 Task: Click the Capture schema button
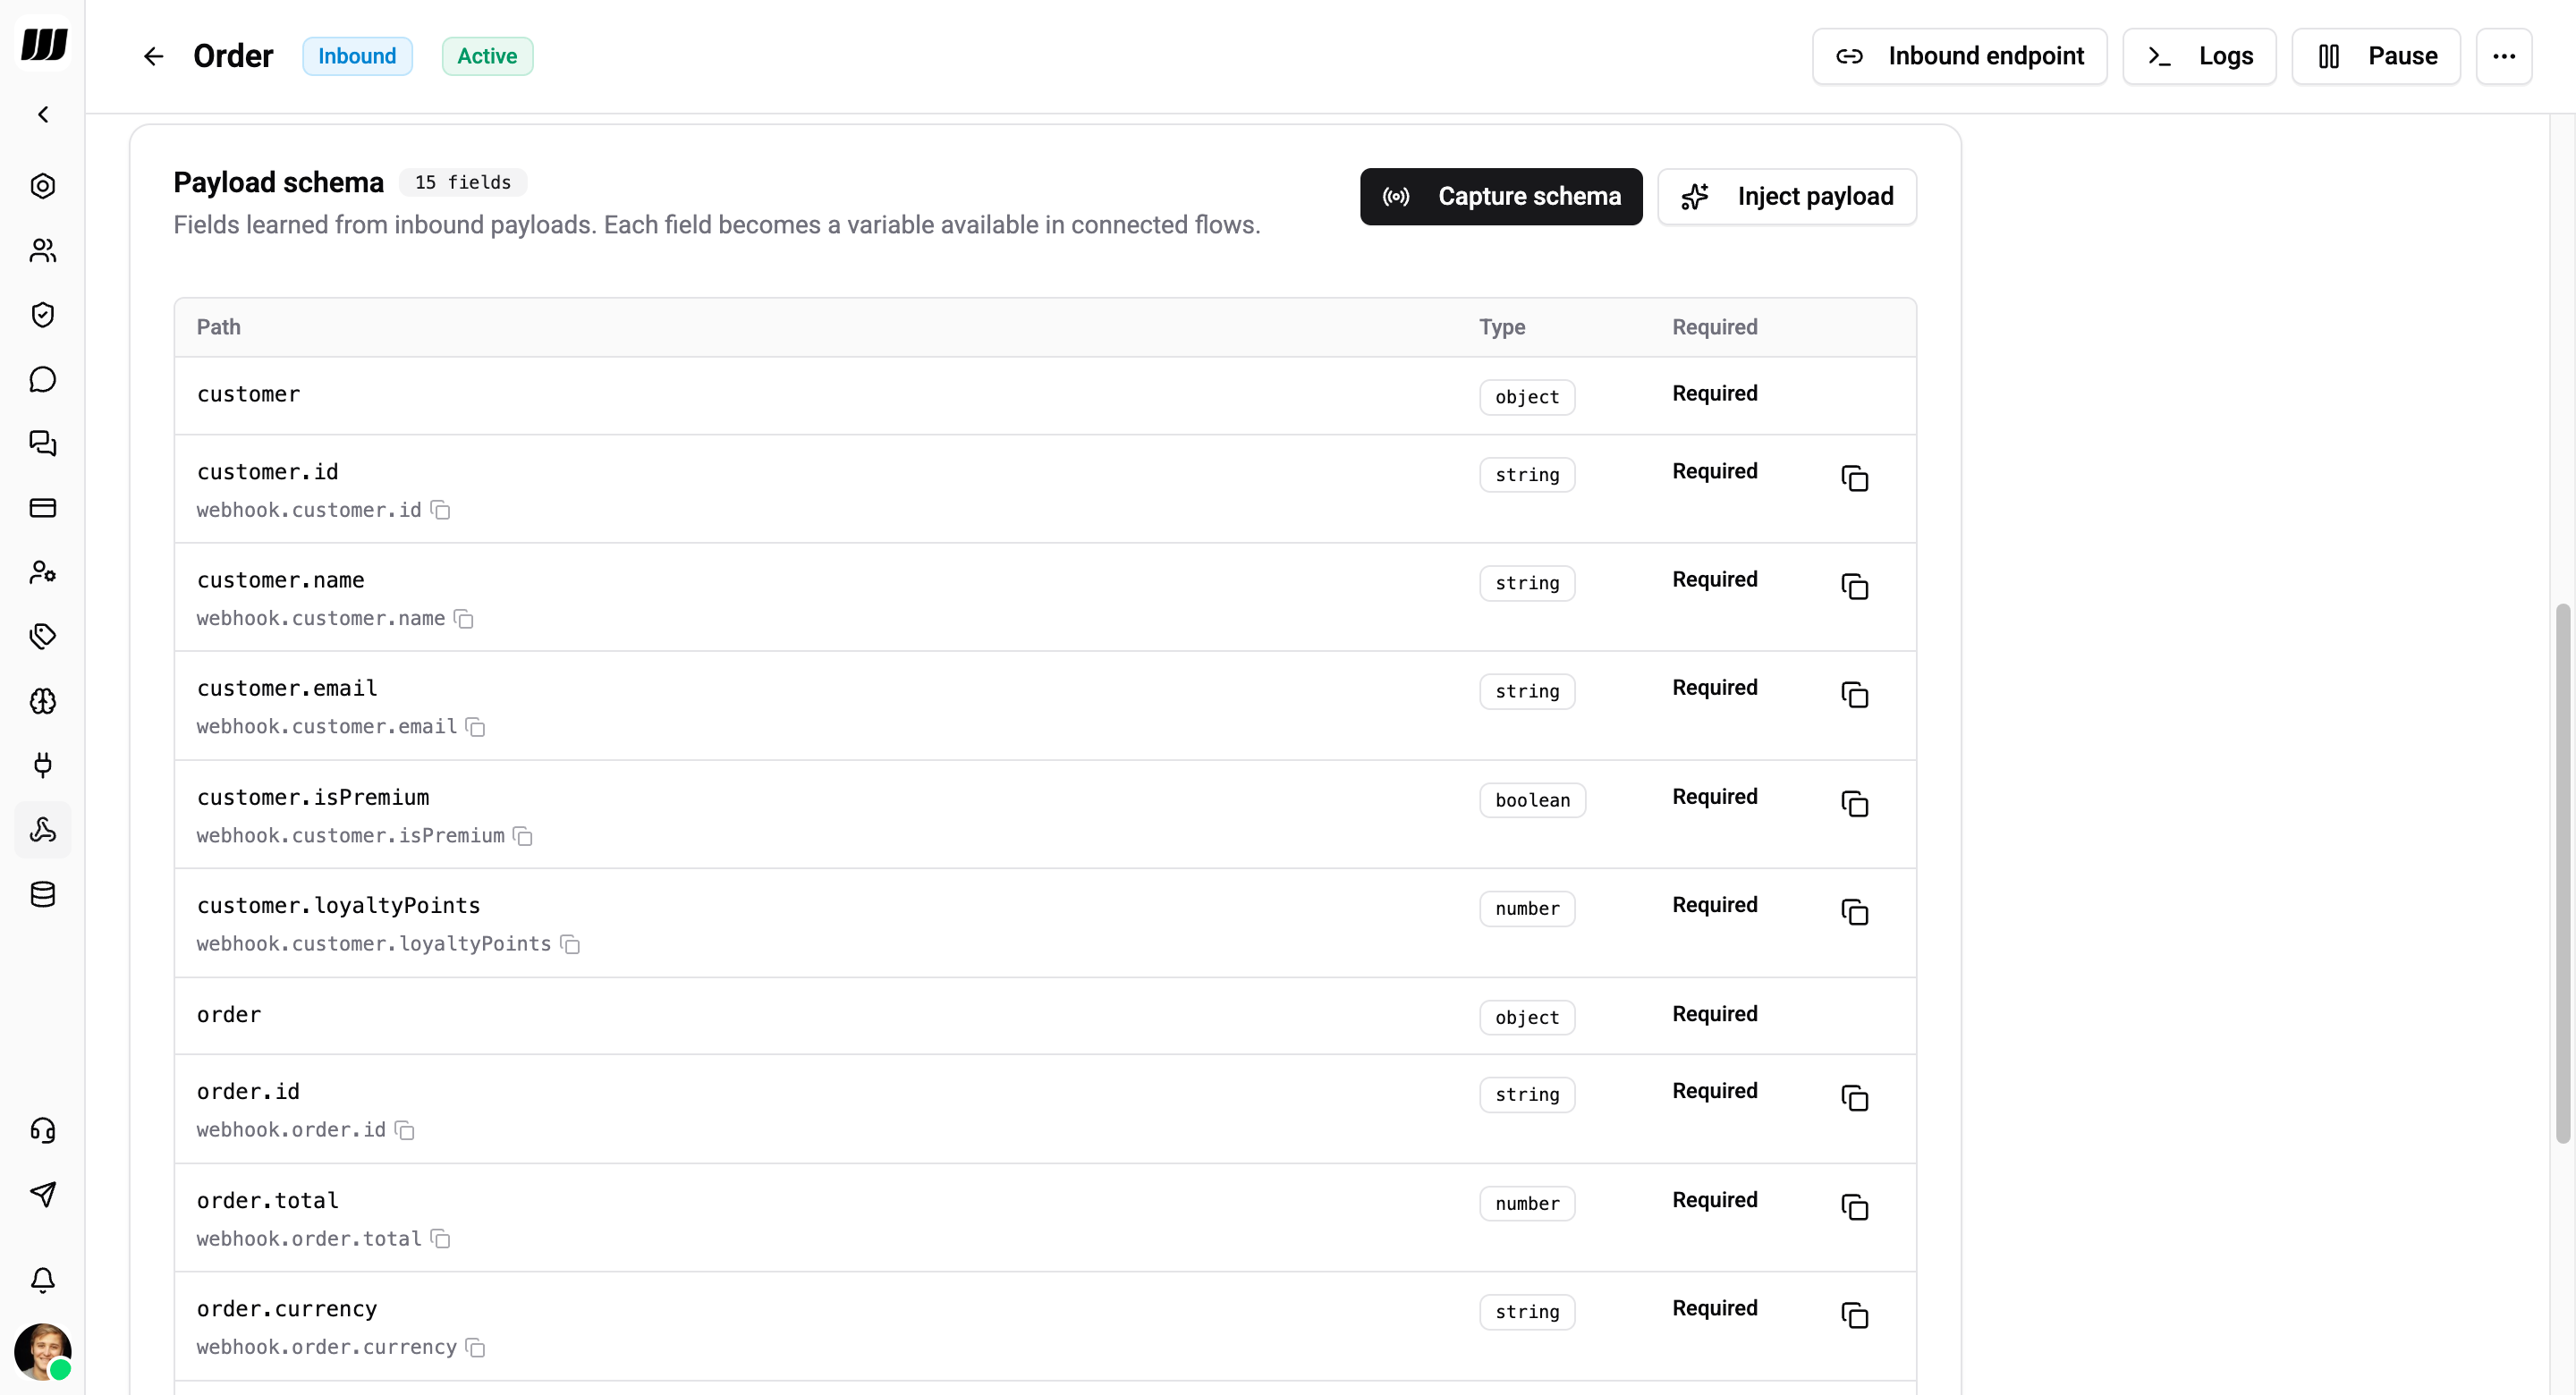pyautogui.click(x=1500, y=196)
